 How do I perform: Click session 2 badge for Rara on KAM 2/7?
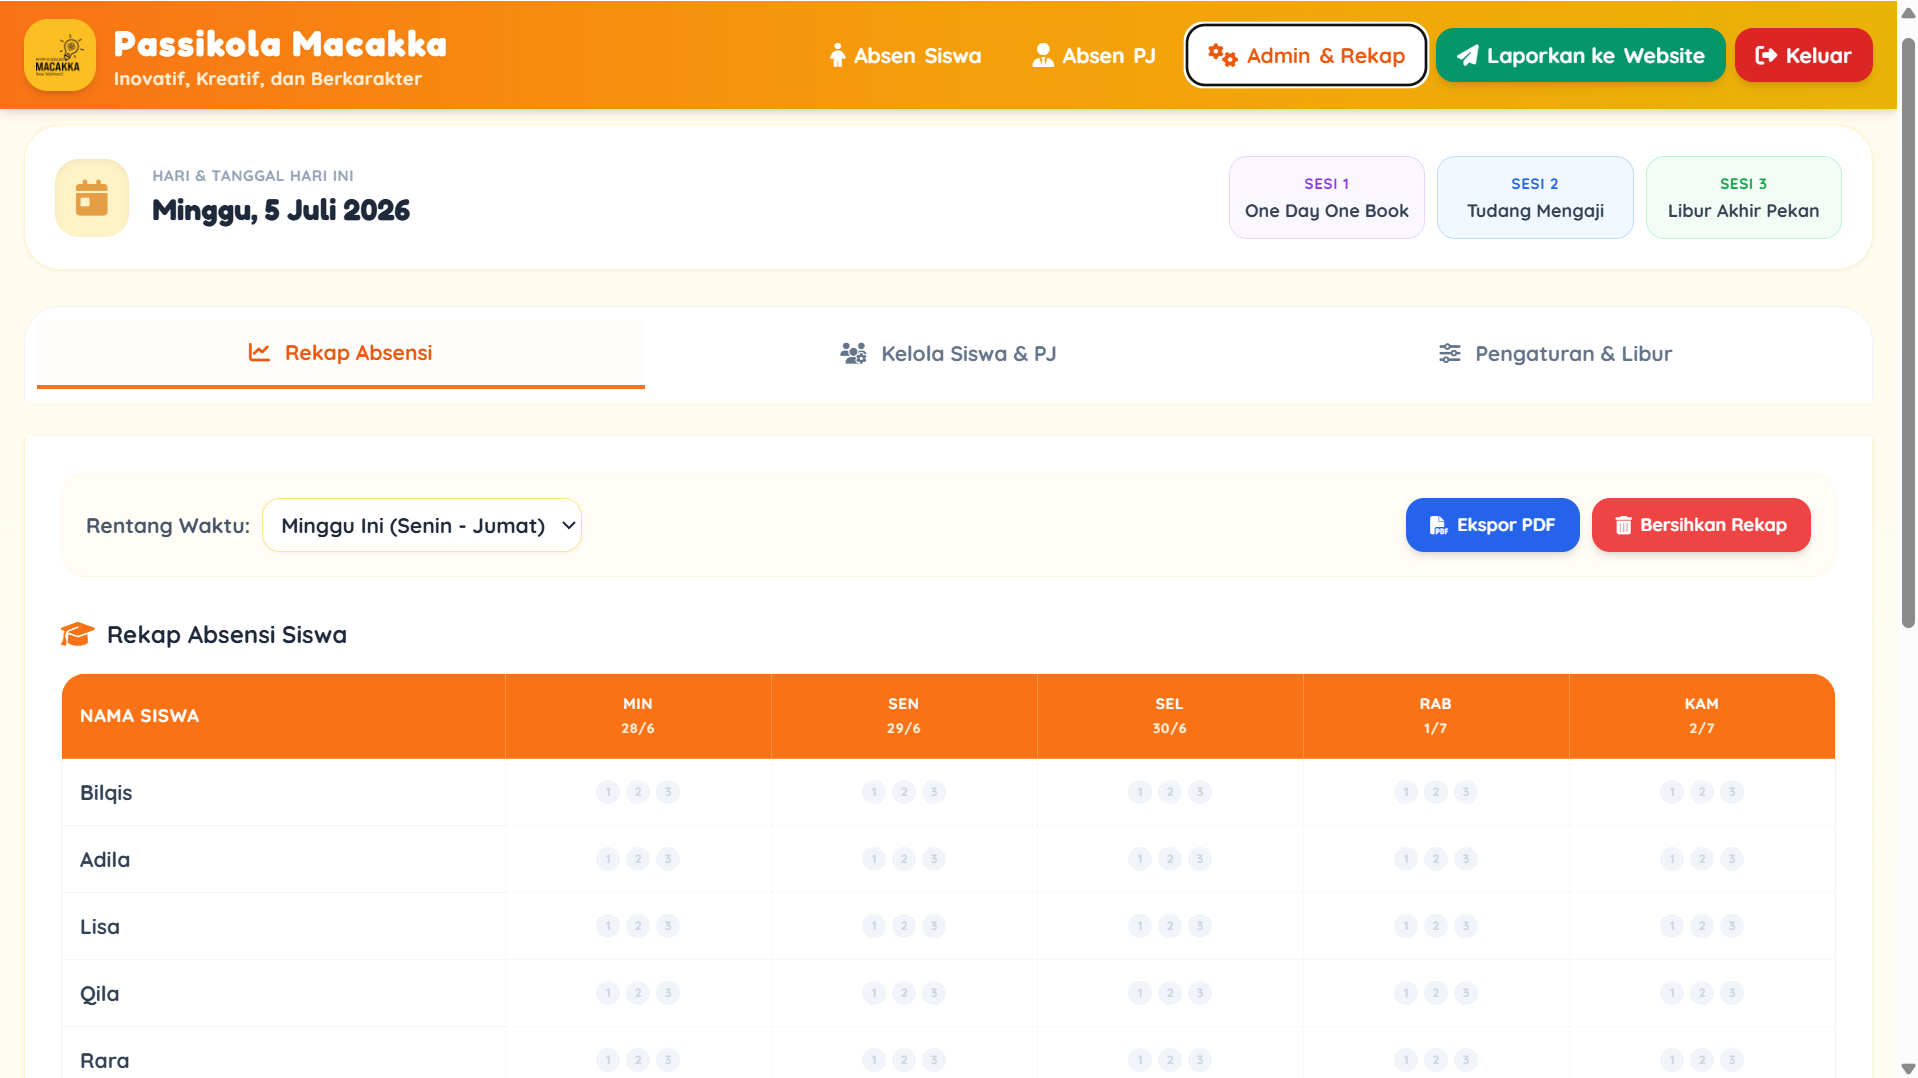pos(1702,1060)
